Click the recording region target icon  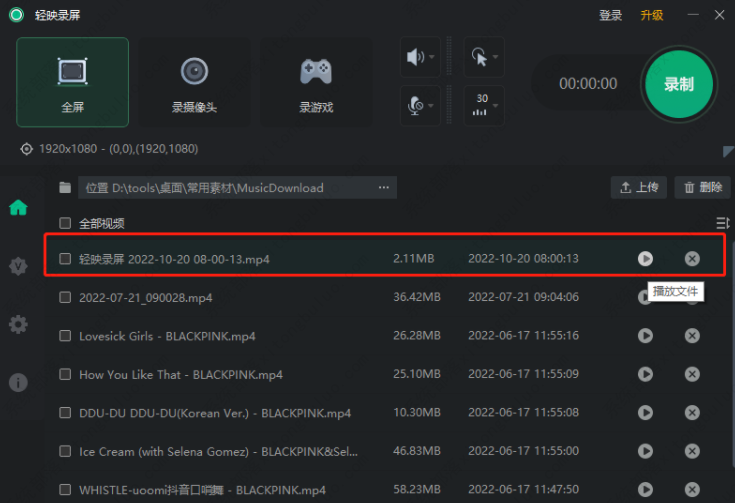coord(26,149)
